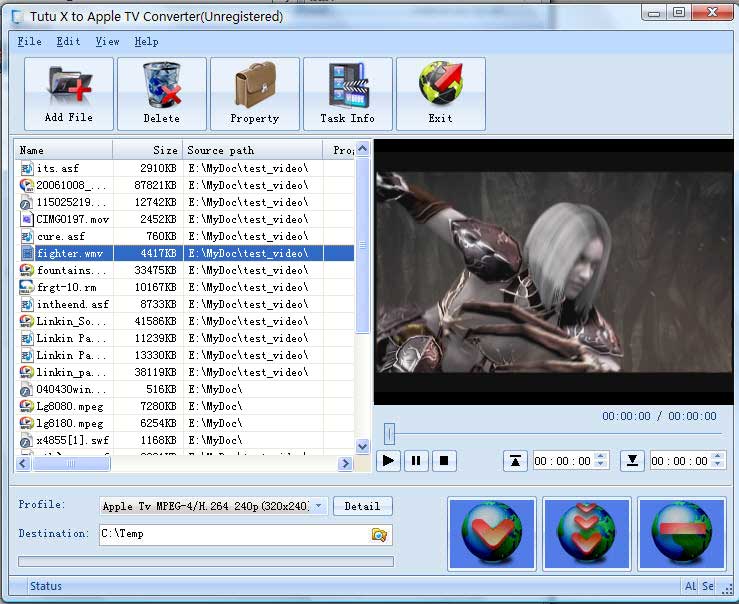Click the file icon of its.asf
The width and height of the screenshot is (739, 604).
click(27, 168)
